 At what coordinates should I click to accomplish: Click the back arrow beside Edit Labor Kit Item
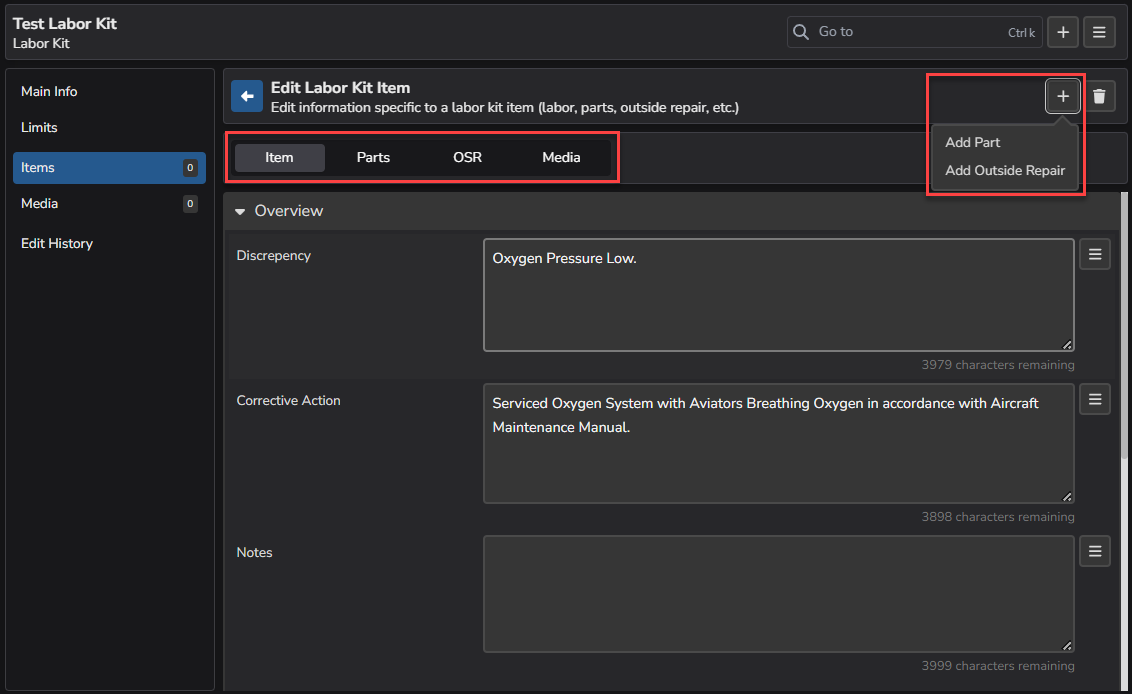[x=247, y=96]
